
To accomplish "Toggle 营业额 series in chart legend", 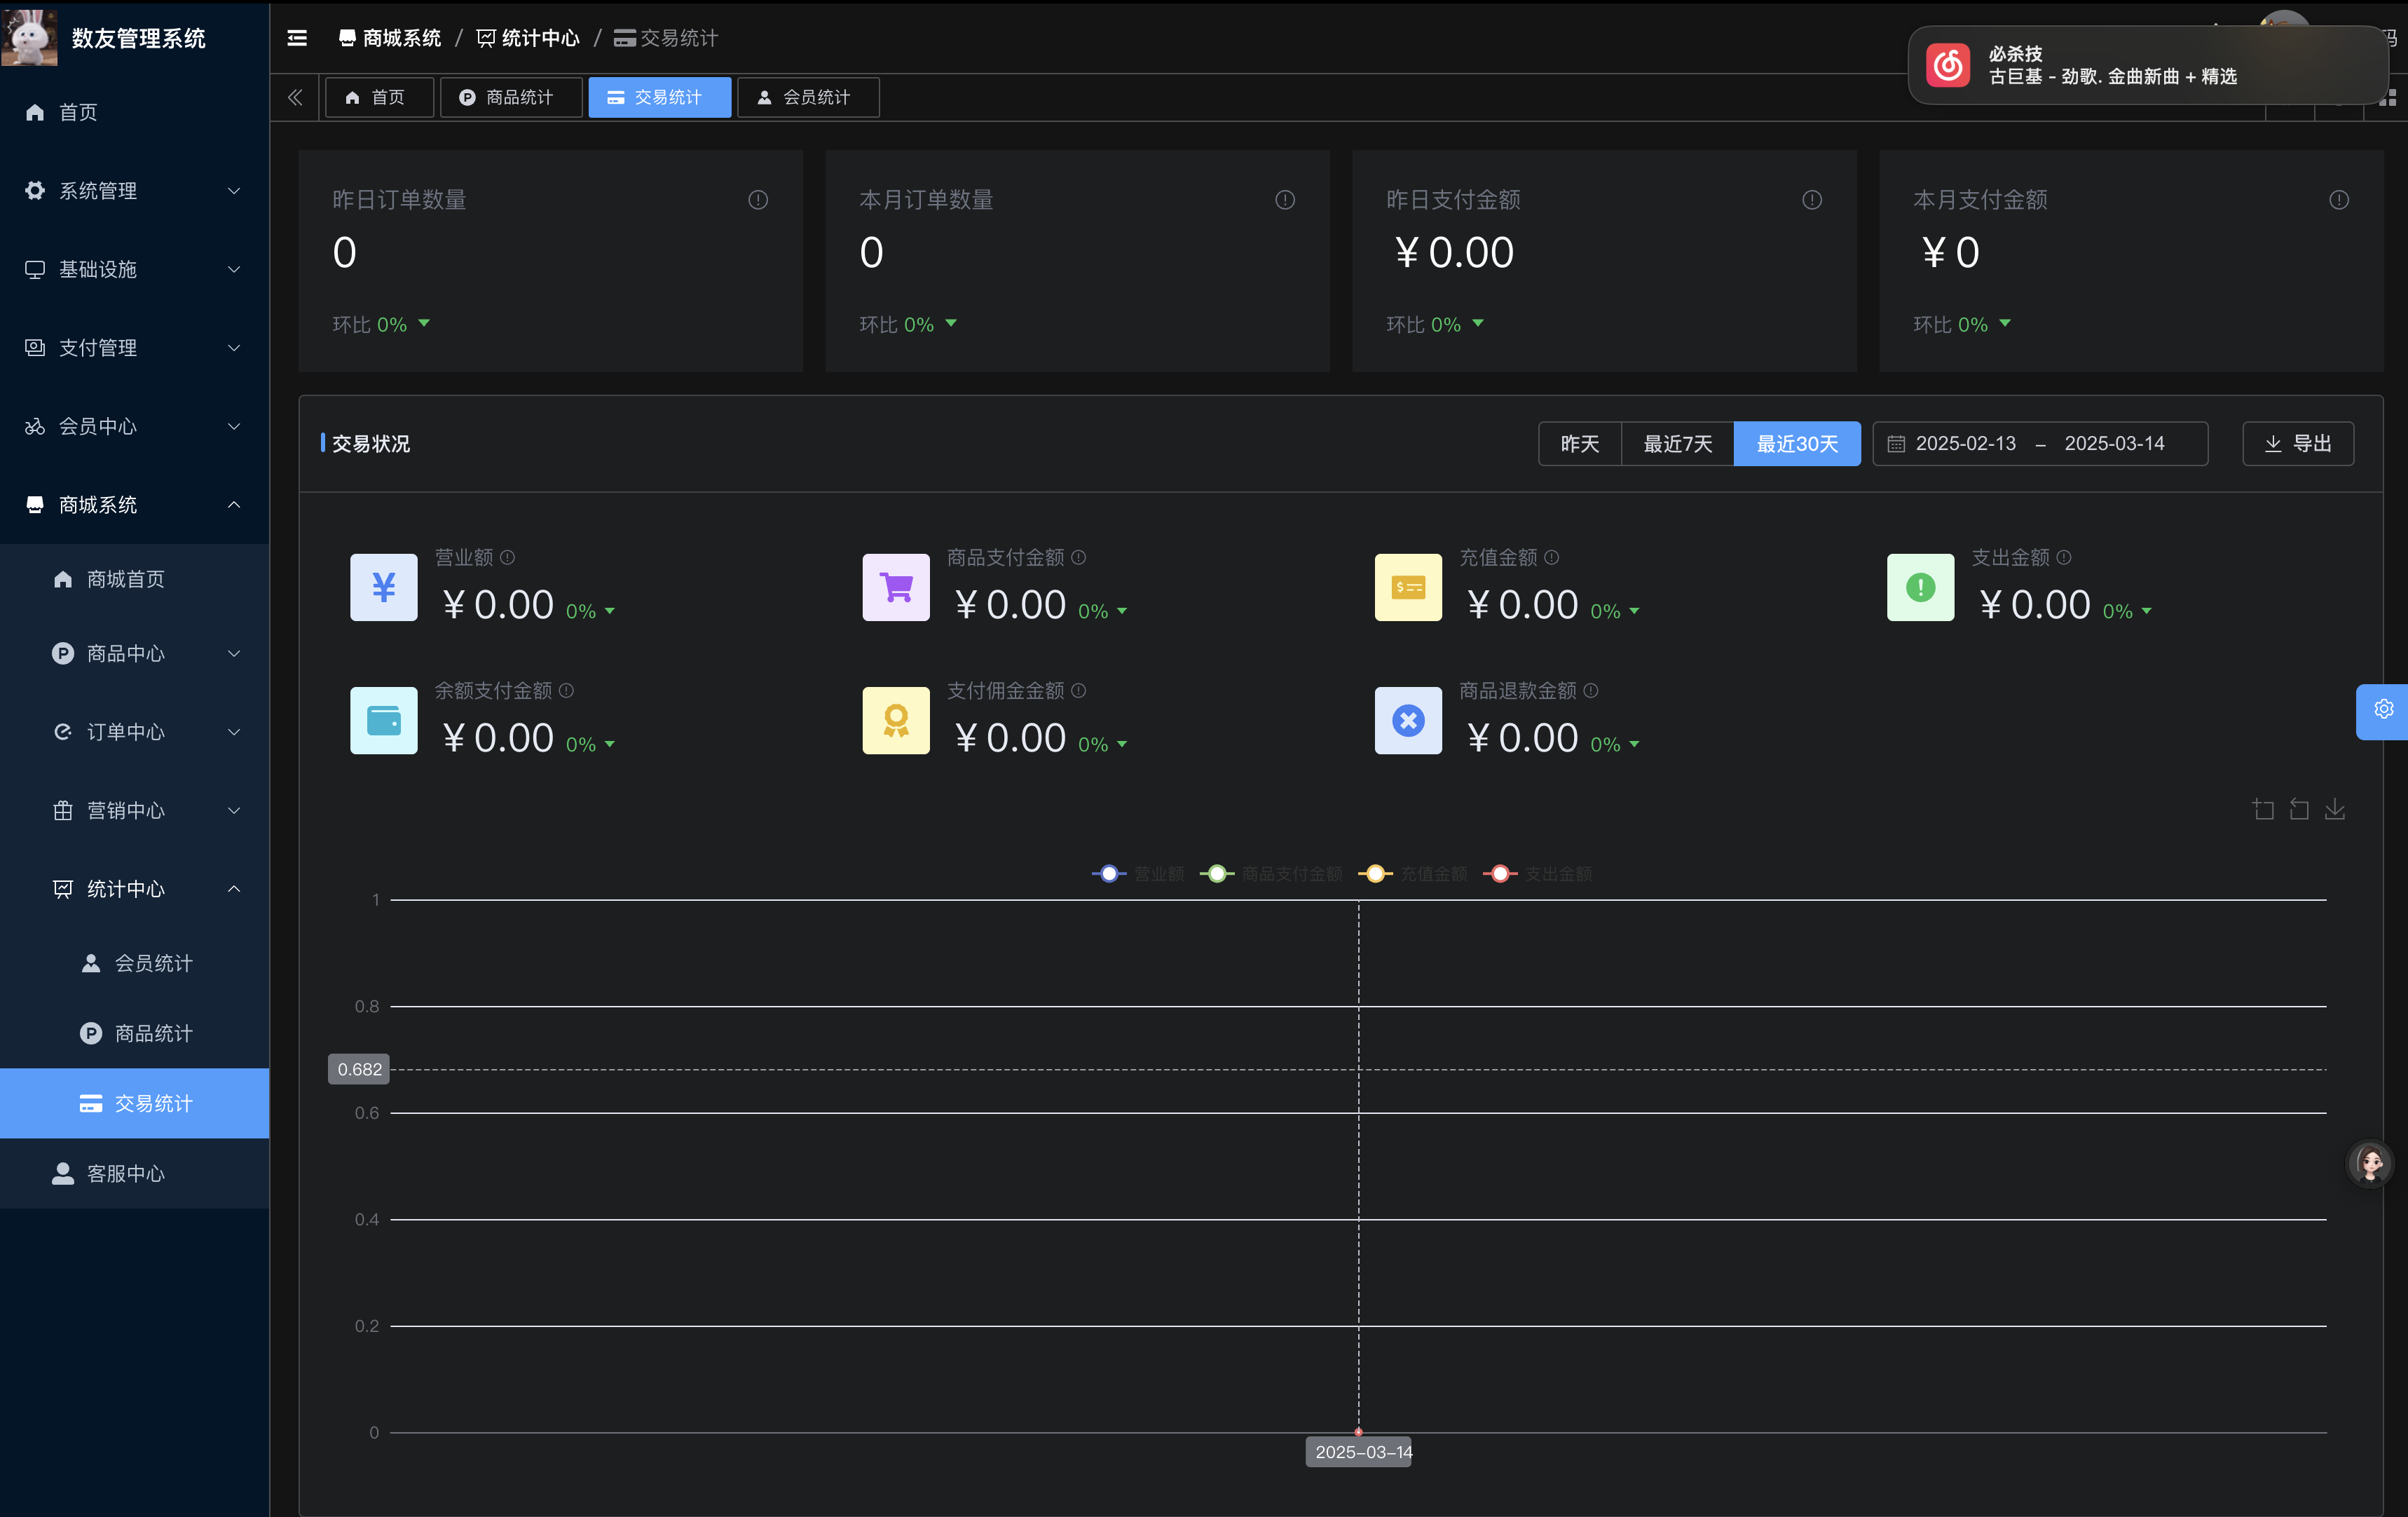I will pyautogui.click(x=1138, y=874).
